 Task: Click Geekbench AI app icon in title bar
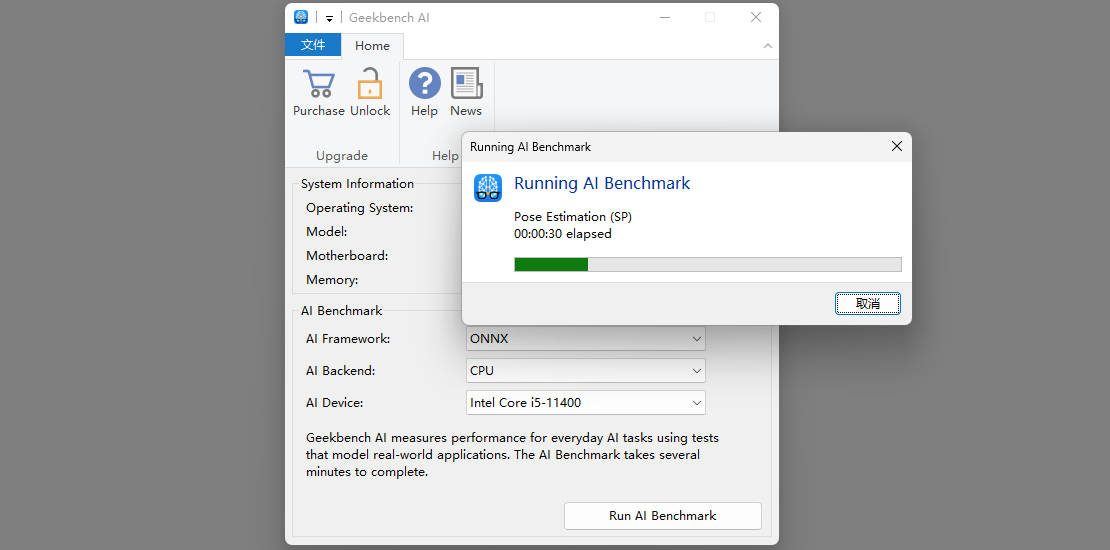pyautogui.click(x=301, y=18)
